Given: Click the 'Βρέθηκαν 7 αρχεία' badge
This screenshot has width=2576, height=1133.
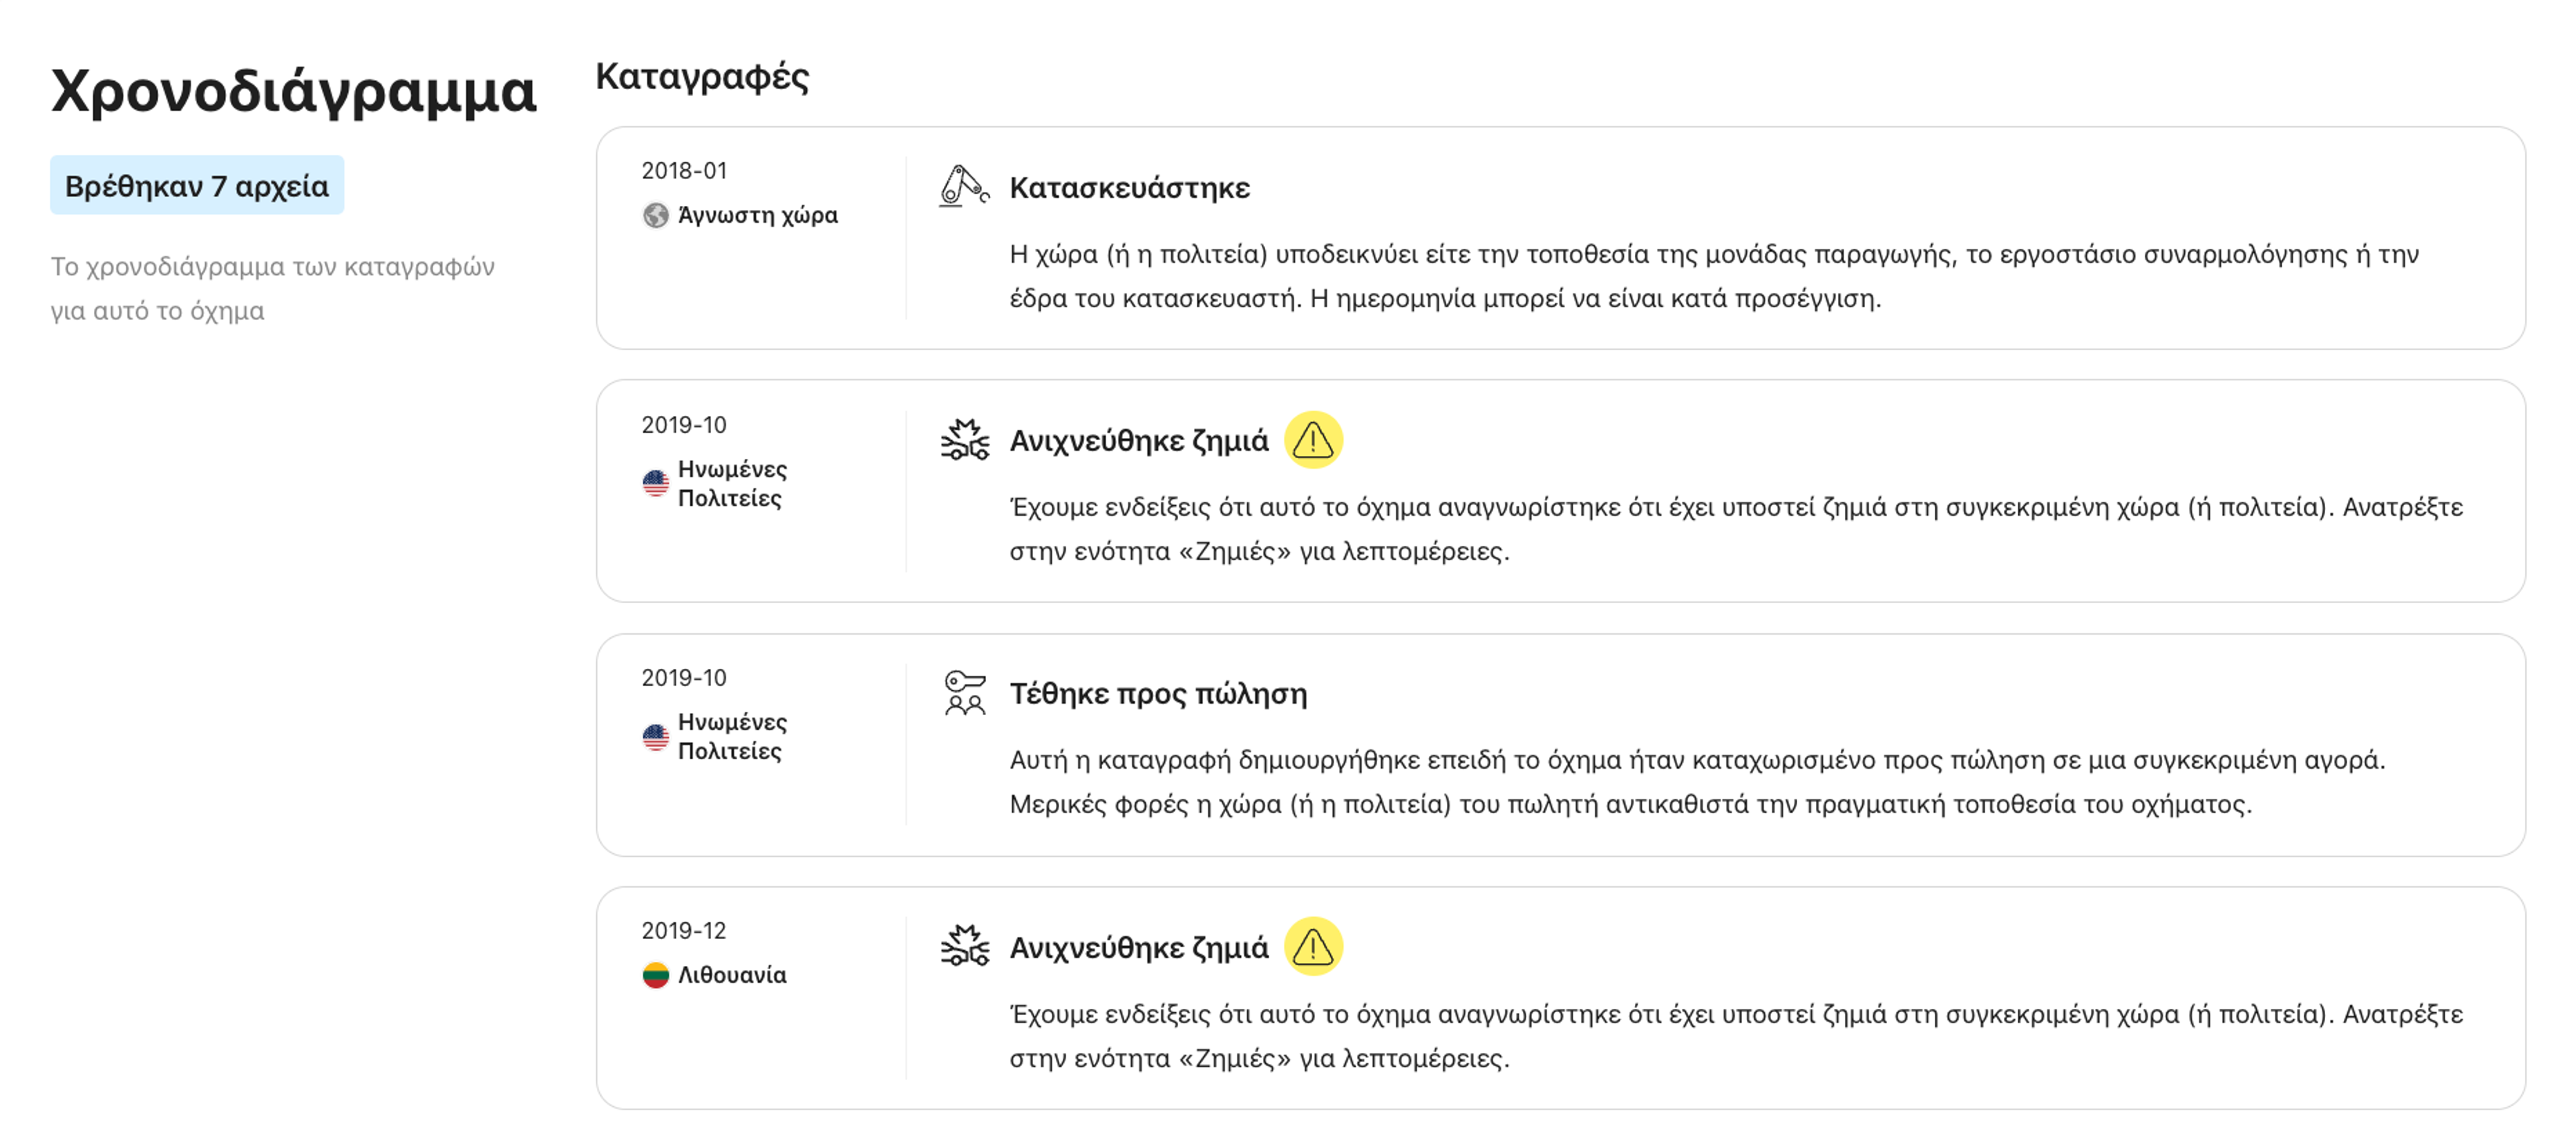Looking at the screenshot, I should 197,185.
